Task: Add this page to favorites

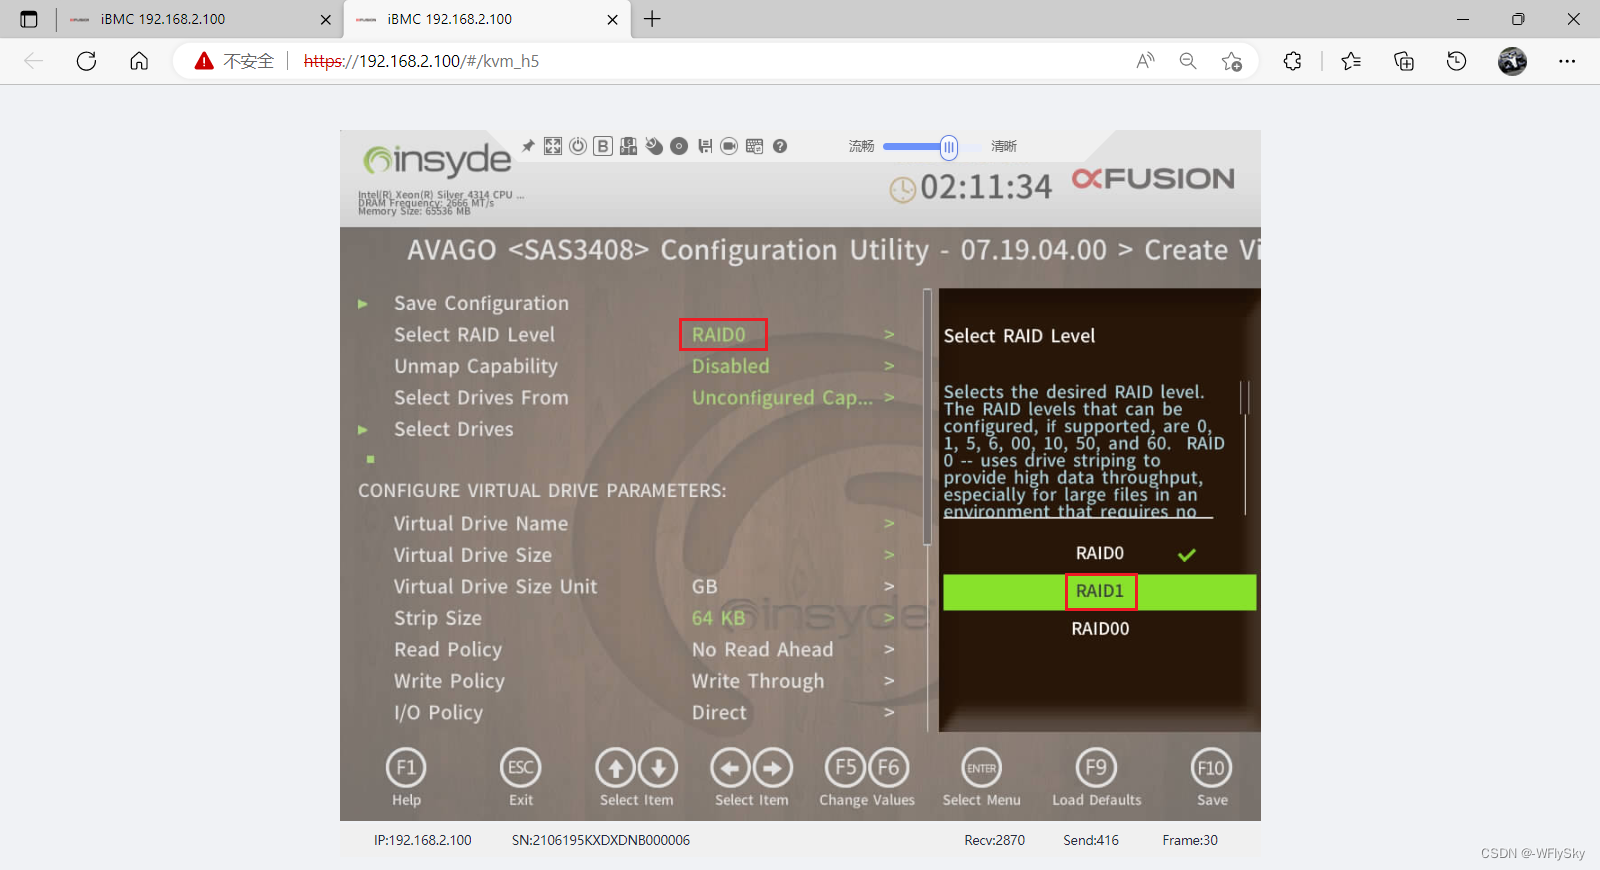Action: pyautogui.click(x=1232, y=61)
